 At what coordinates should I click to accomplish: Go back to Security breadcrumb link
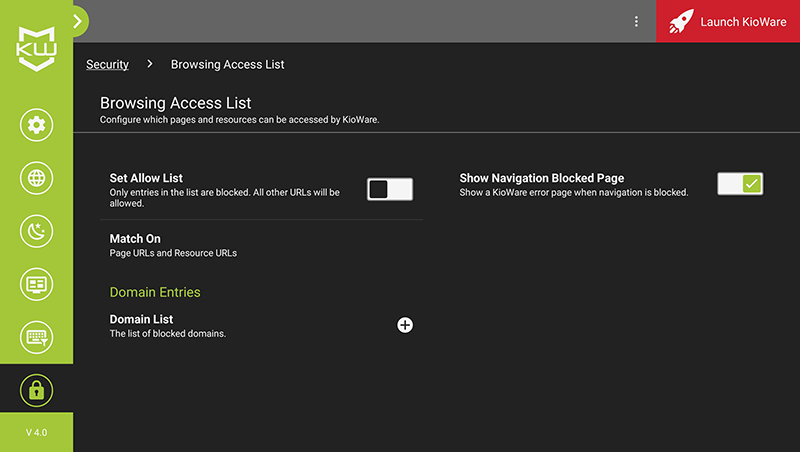(x=107, y=64)
